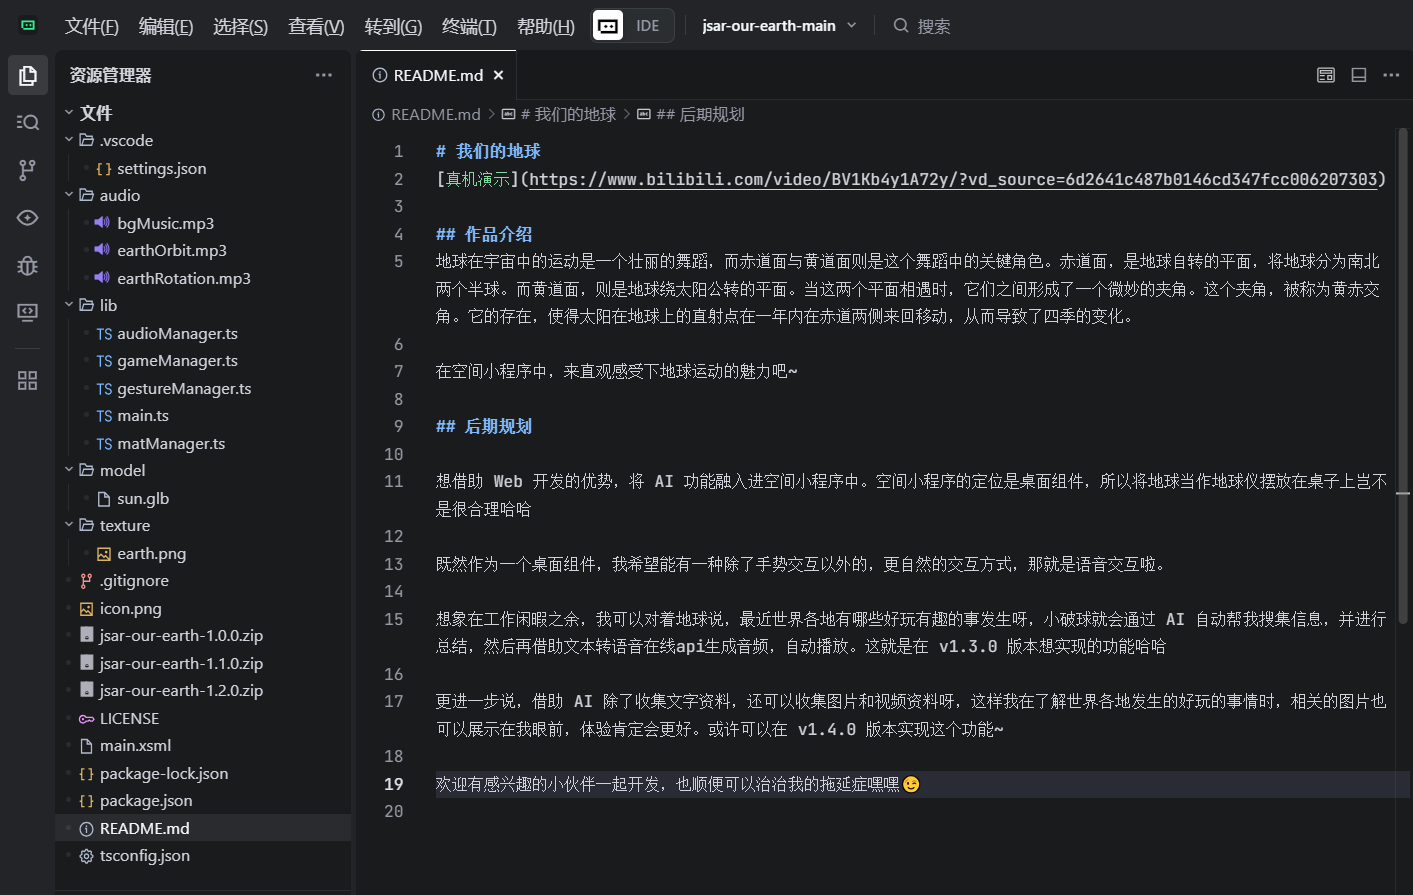
Task: Open the Markdown preview layout icon top right
Action: [x=1325, y=75]
